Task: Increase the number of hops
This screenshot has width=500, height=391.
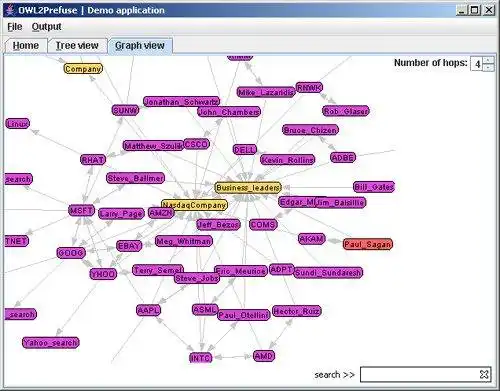Action: [x=488, y=60]
